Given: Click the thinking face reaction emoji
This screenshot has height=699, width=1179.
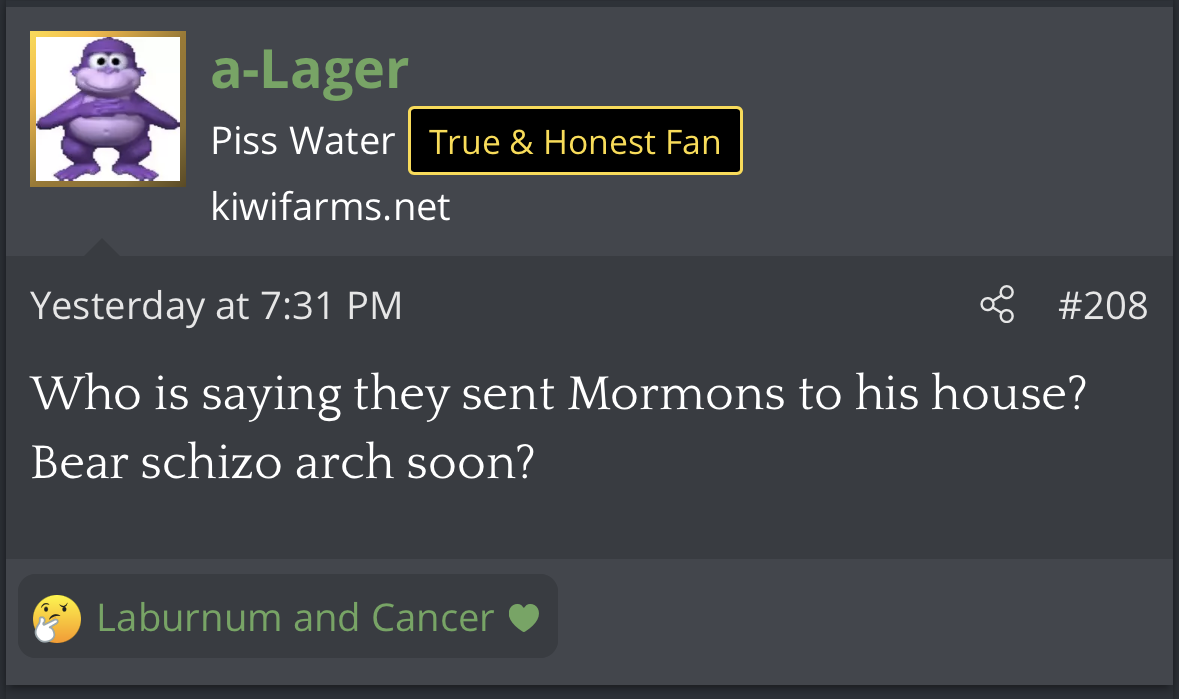Looking at the screenshot, I should 56,619.
